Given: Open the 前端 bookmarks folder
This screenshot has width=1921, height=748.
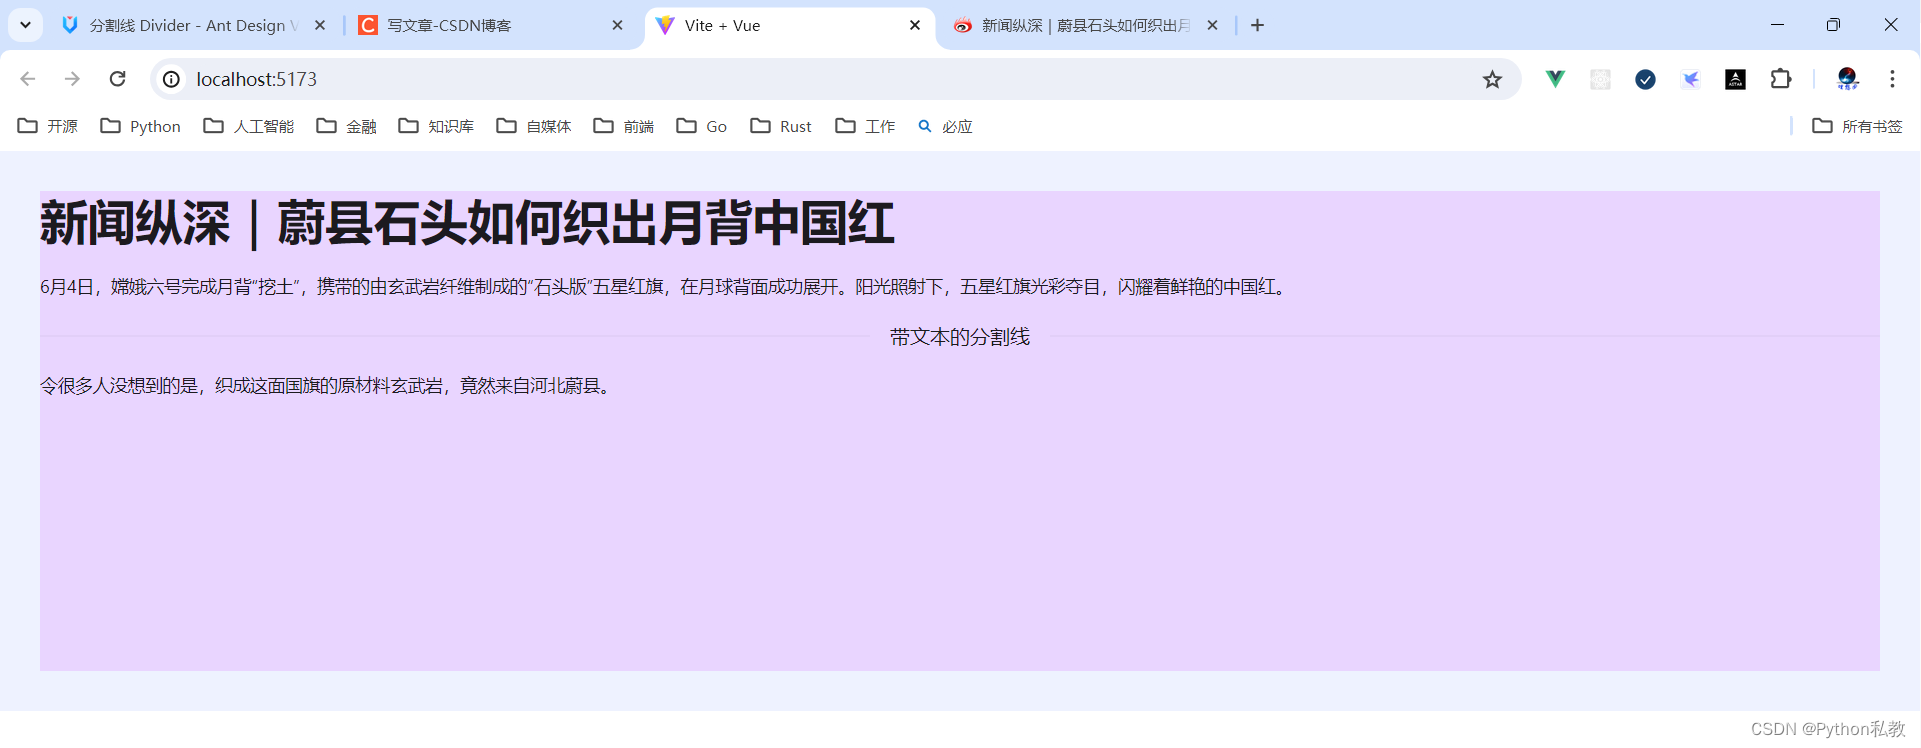Looking at the screenshot, I should click(x=624, y=126).
